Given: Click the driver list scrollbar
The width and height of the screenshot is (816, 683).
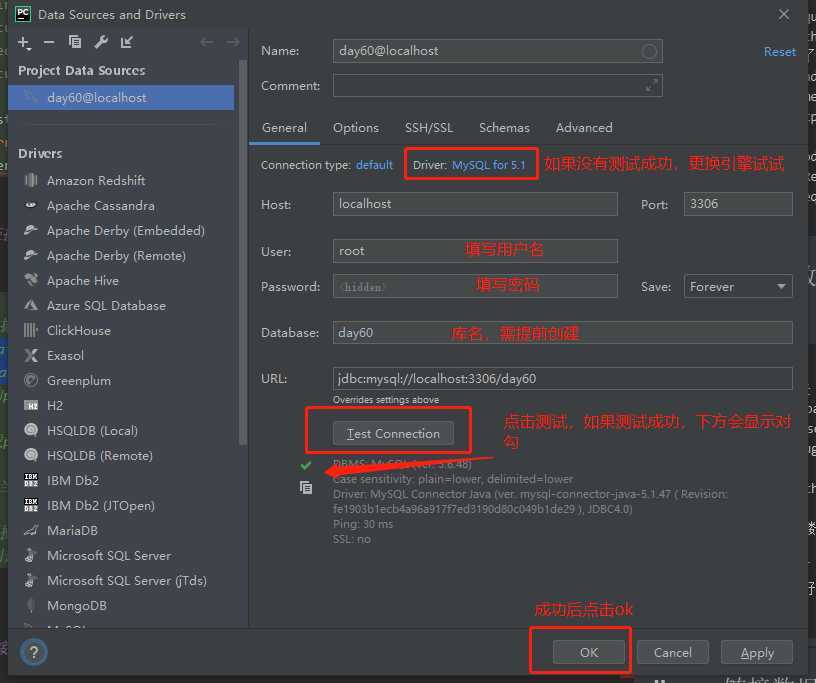Looking at the screenshot, I should point(243,252).
